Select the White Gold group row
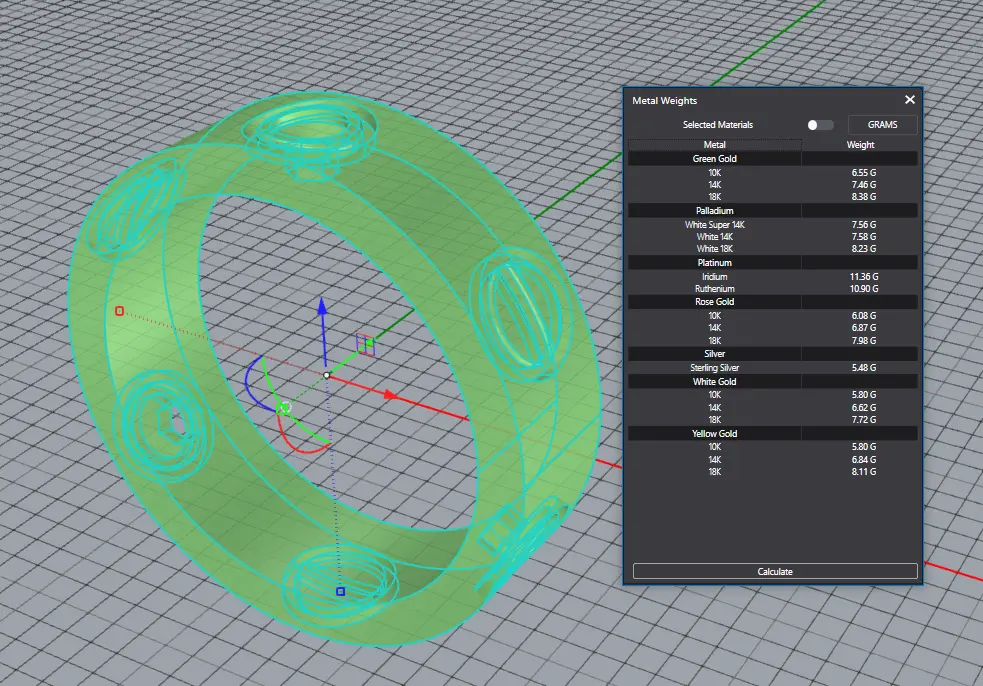 click(773, 381)
